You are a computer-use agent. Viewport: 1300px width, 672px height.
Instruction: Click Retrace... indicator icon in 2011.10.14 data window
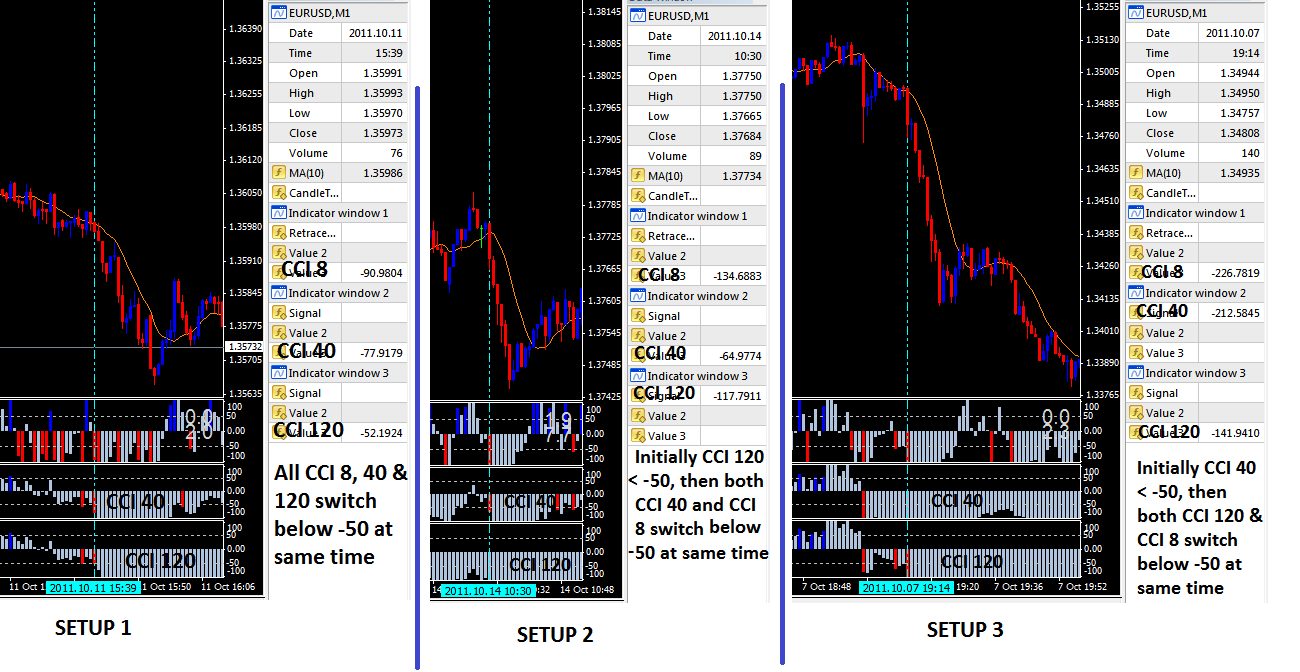[637, 236]
